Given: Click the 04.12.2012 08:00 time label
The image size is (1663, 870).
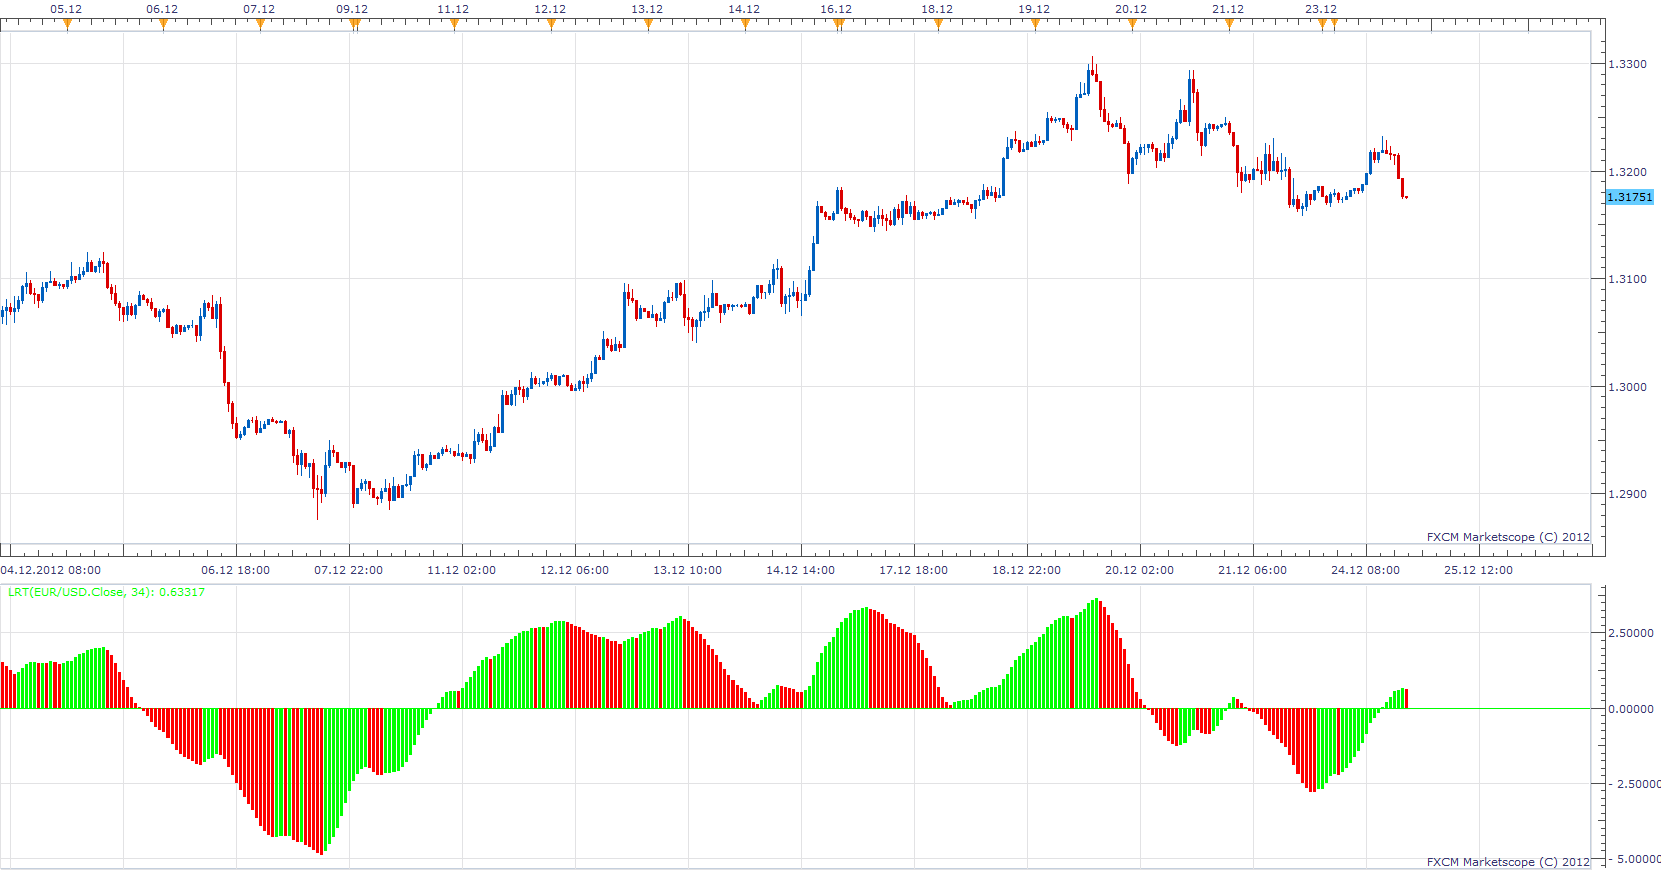Looking at the screenshot, I should (50, 570).
